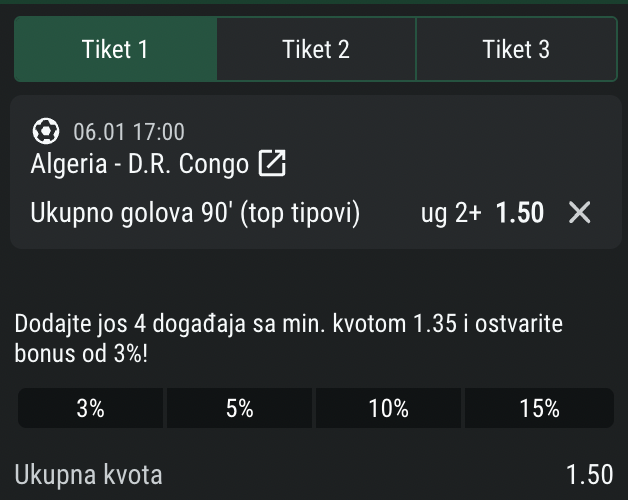Image resolution: width=628 pixels, height=500 pixels.
Task: Click the soccer ball sport icon
Action: coord(46,131)
